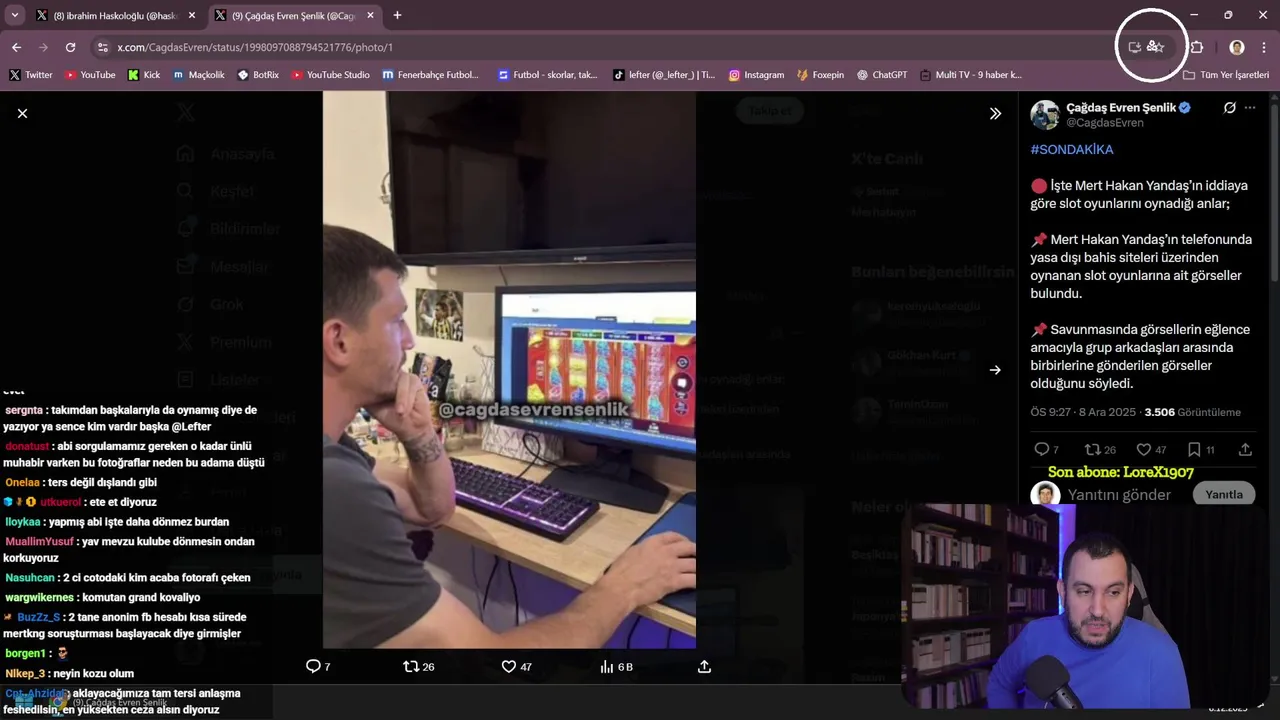Open the Extensions puzzle icon
The image size is (1280, 720).
pyautogui.click(x=1197, y=47)
